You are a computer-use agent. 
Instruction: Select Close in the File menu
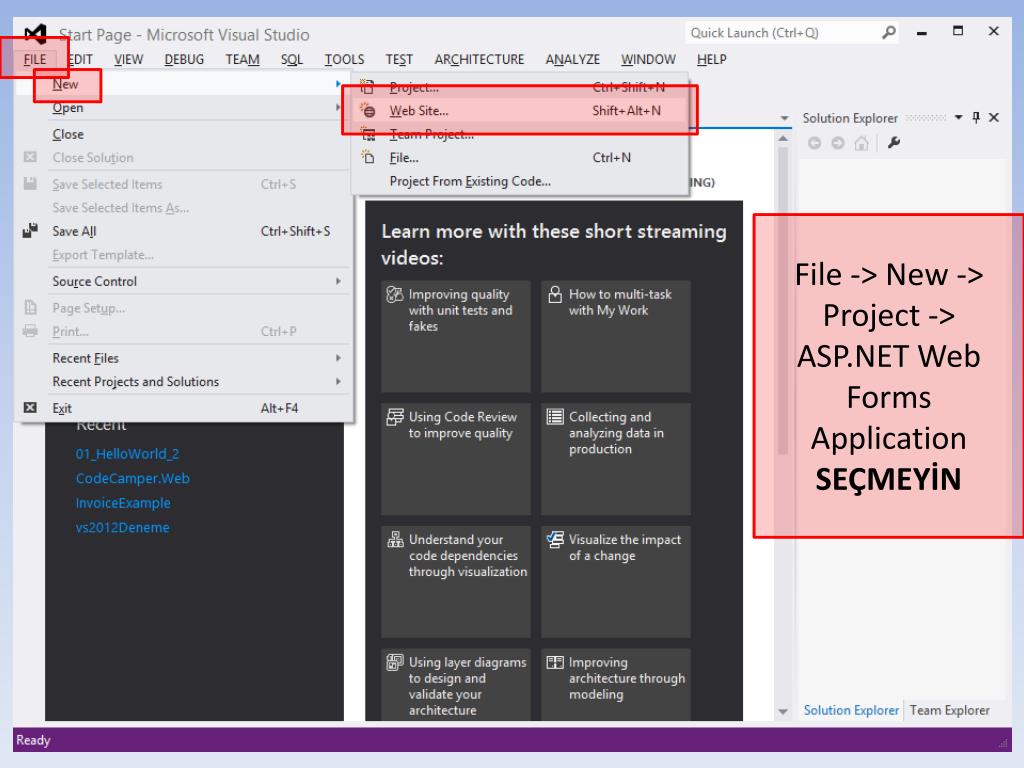point(183,134)
